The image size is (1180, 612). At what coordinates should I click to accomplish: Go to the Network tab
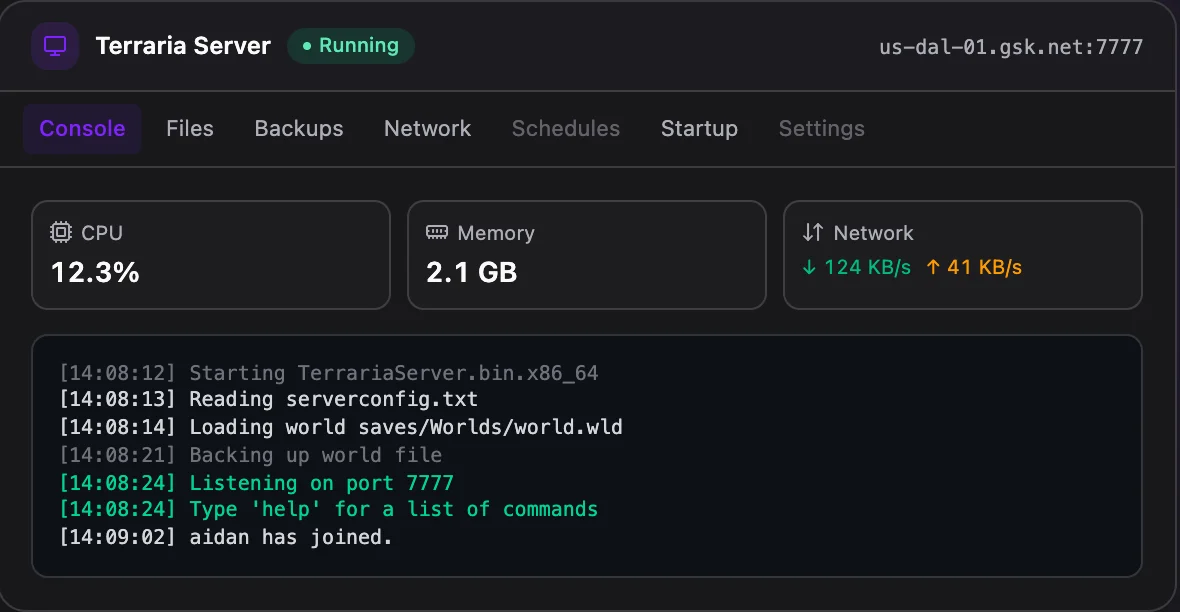(x=427, y=129)
